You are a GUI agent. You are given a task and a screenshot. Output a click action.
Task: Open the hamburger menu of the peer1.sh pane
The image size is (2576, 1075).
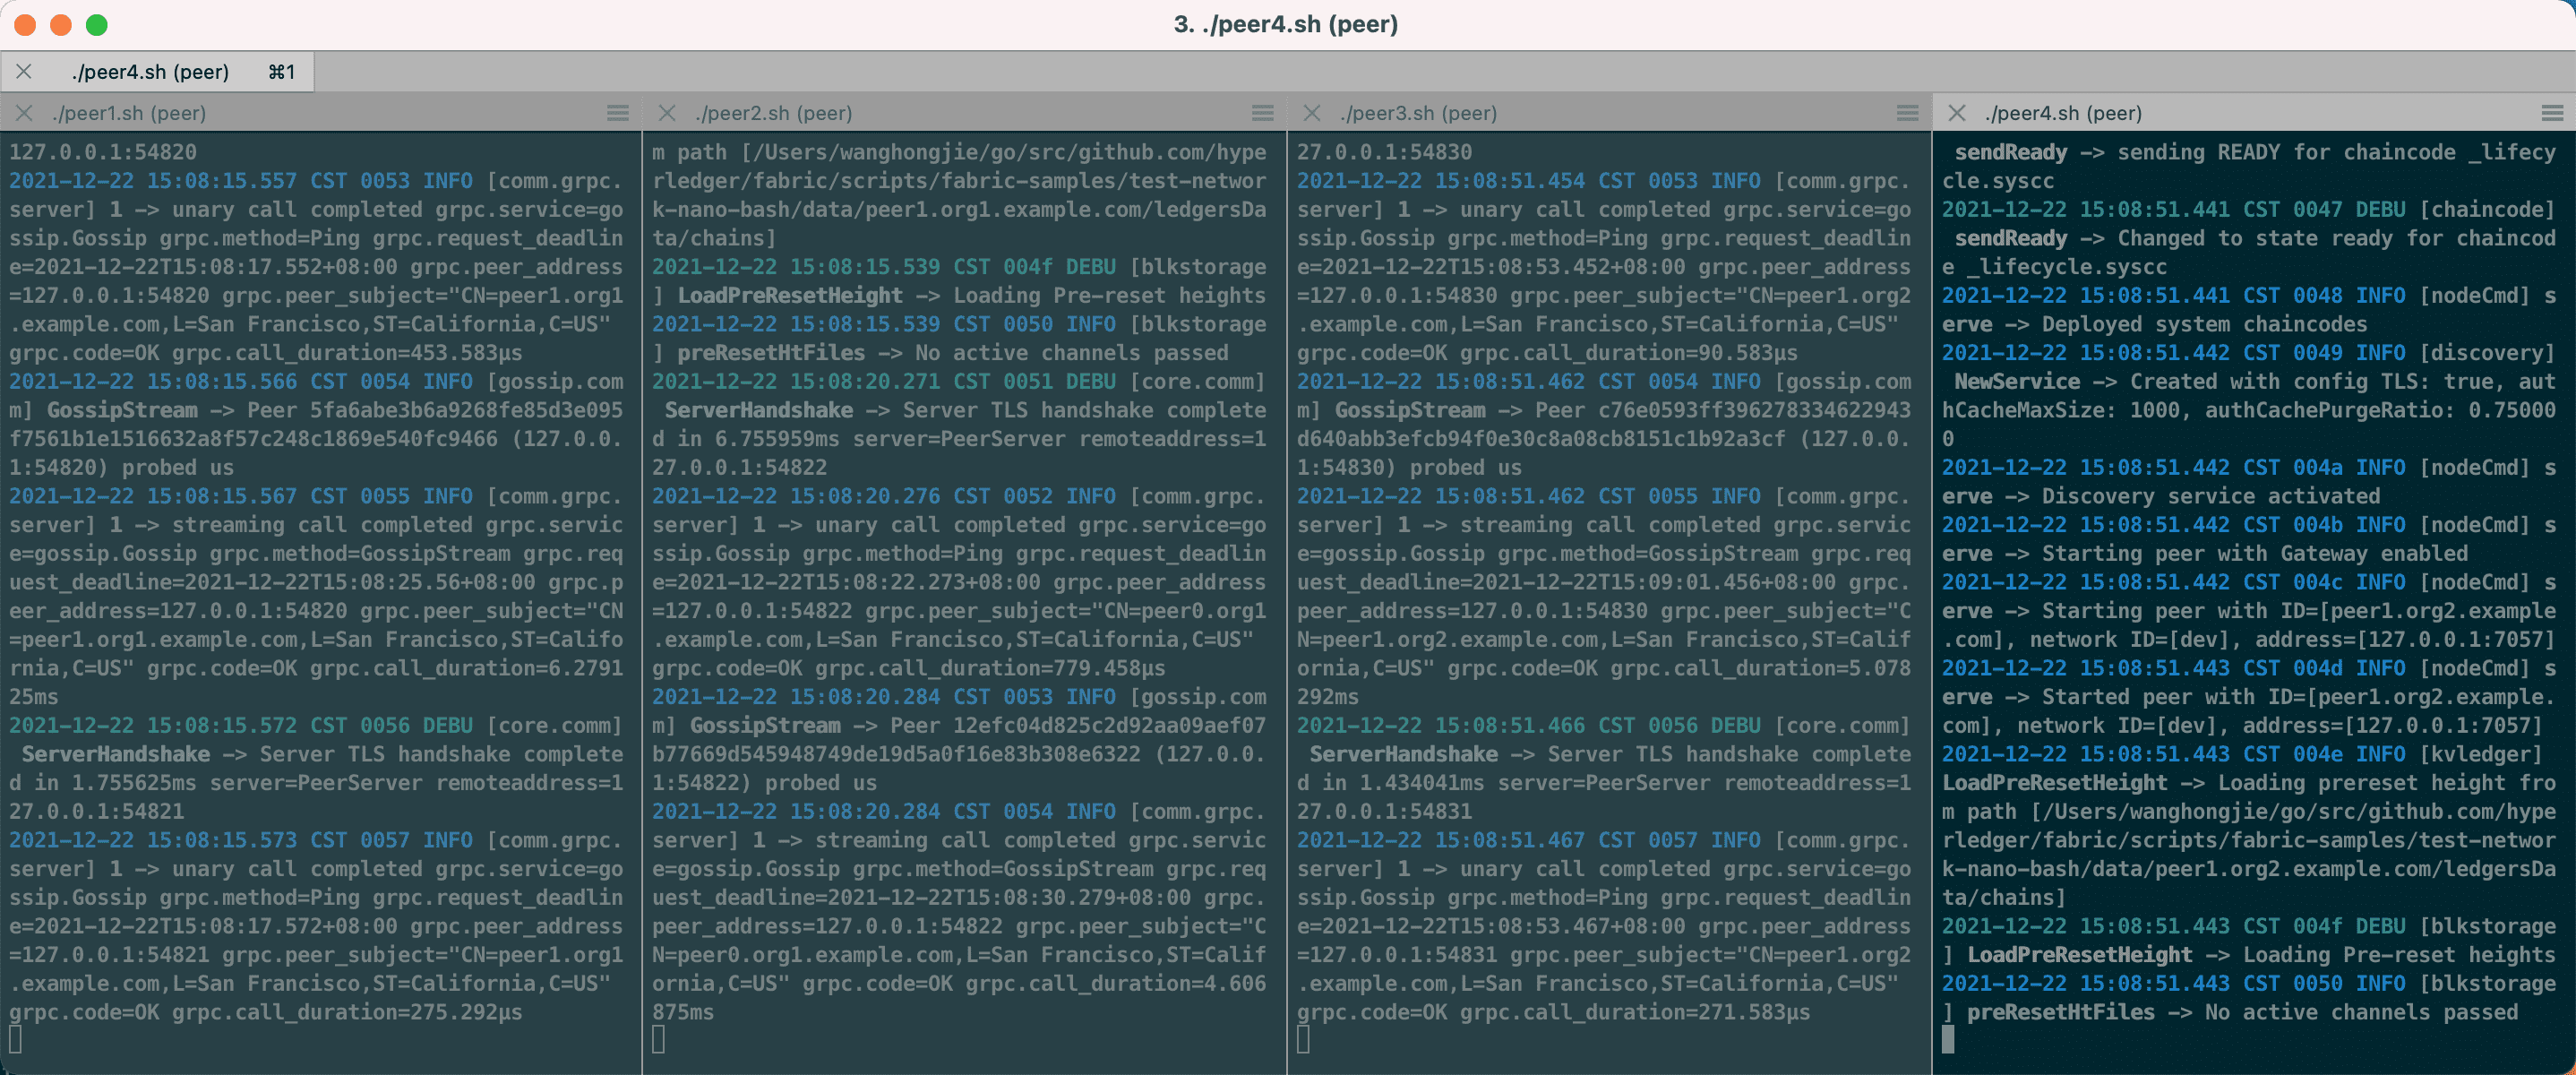click(x=618, y=113)
